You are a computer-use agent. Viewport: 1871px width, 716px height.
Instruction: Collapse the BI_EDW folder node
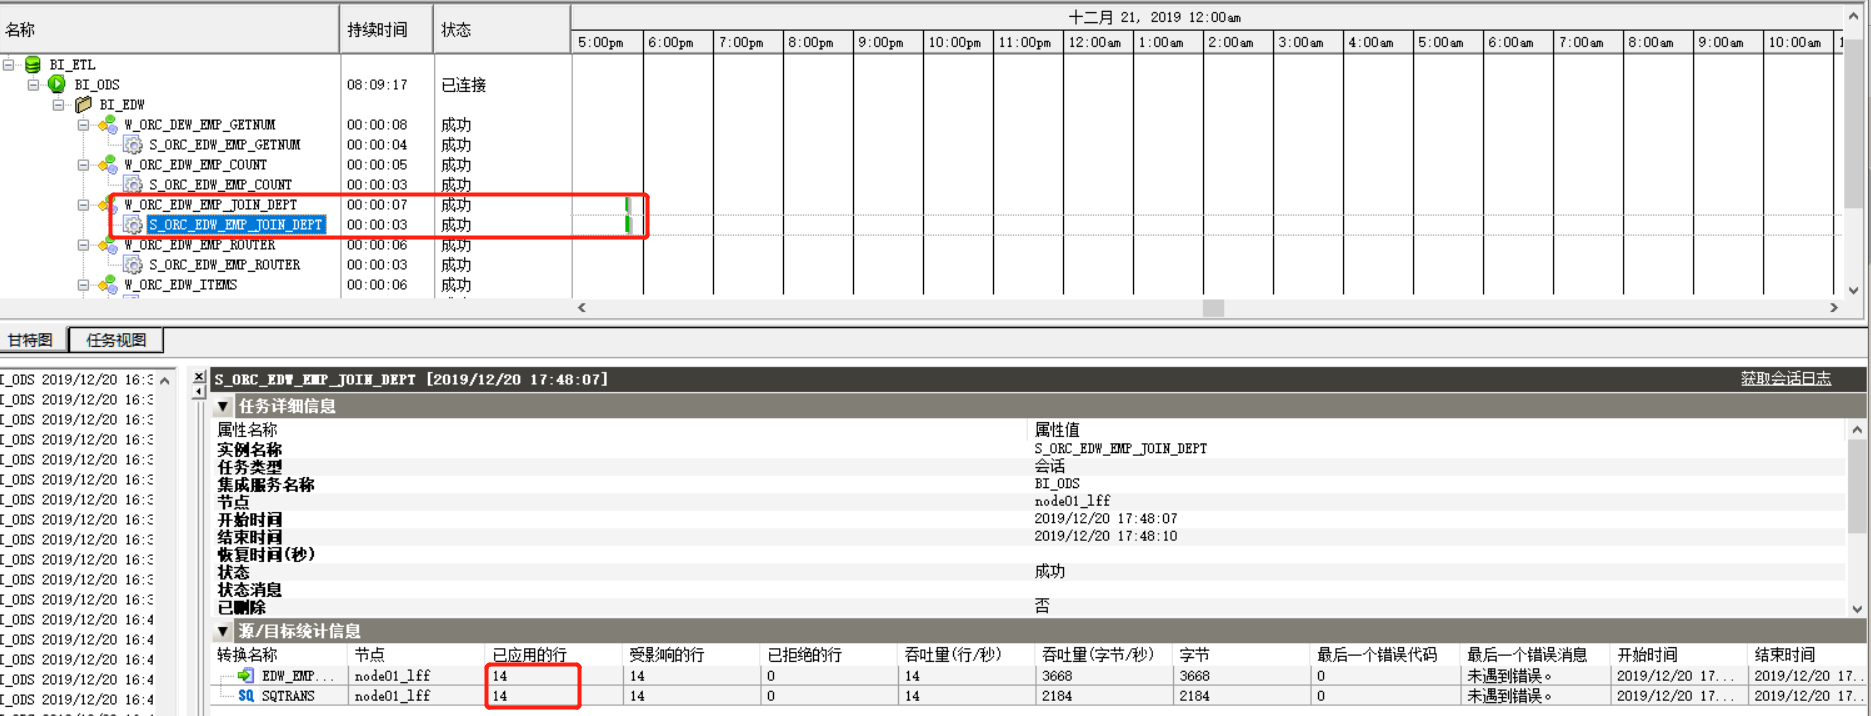click(x=59, y=105)
